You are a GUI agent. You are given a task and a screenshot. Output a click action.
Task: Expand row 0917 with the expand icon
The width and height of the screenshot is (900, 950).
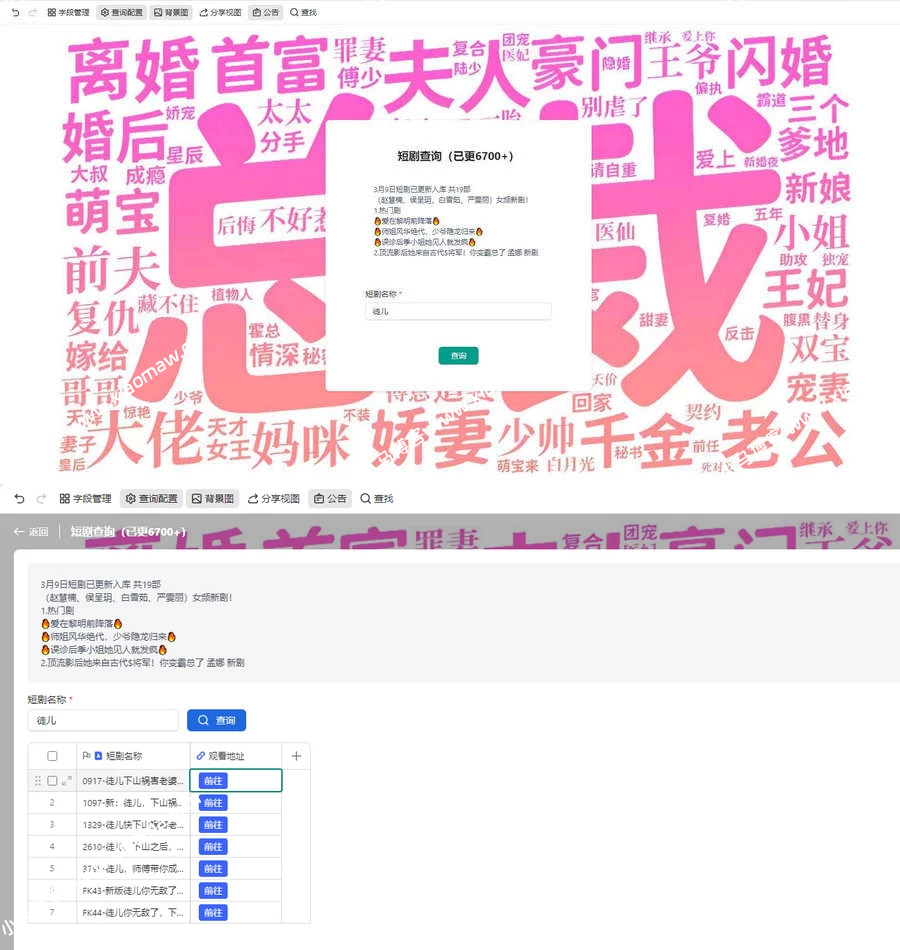(x=67, y=781)
